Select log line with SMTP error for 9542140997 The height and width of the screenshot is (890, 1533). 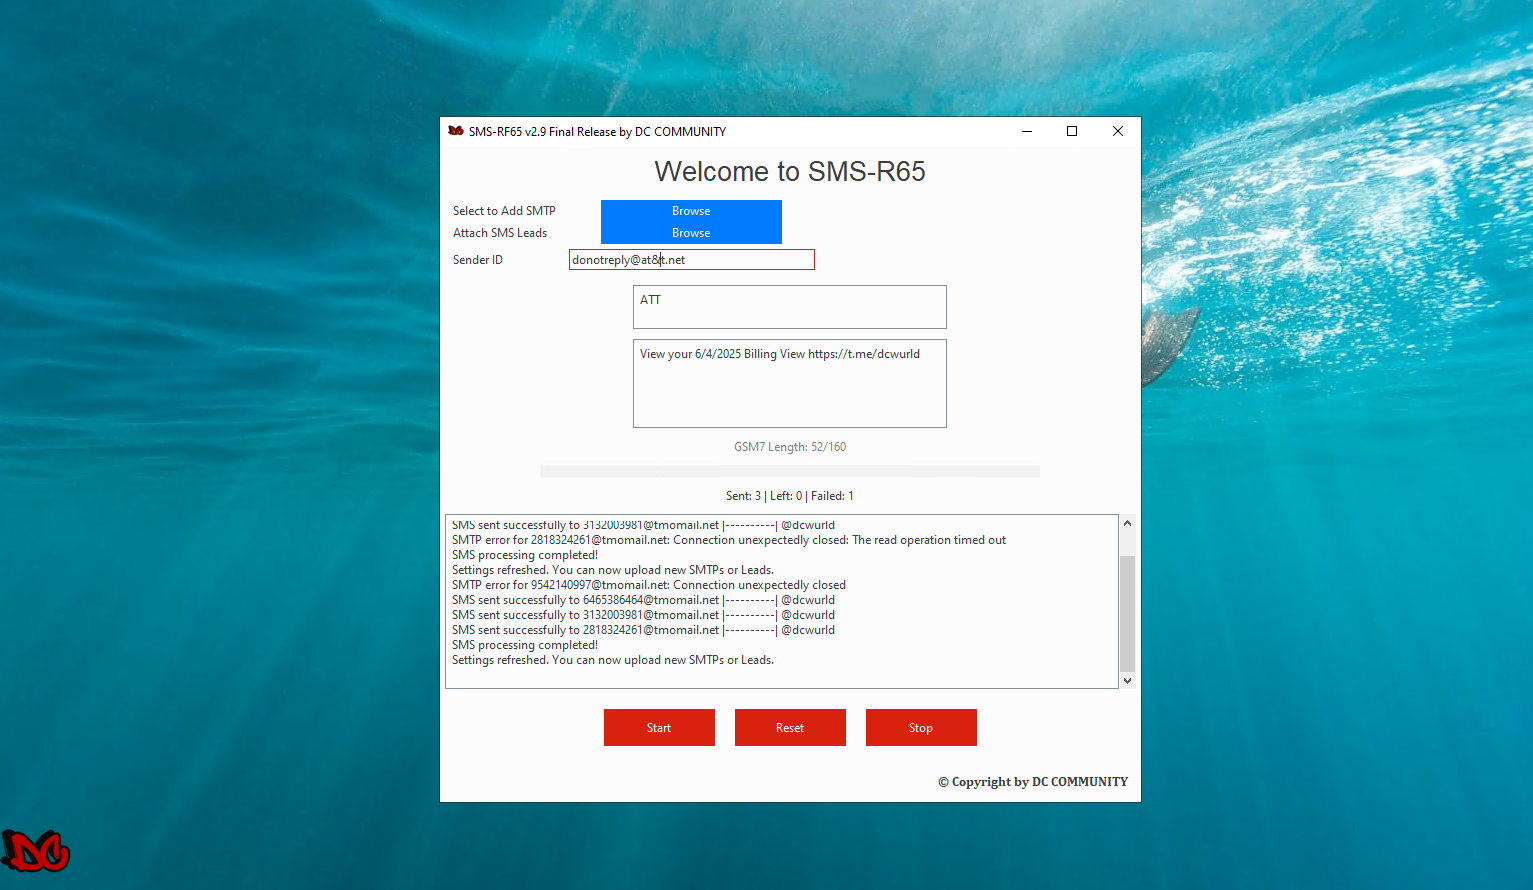pyautogui.click(x=649, y=585)
